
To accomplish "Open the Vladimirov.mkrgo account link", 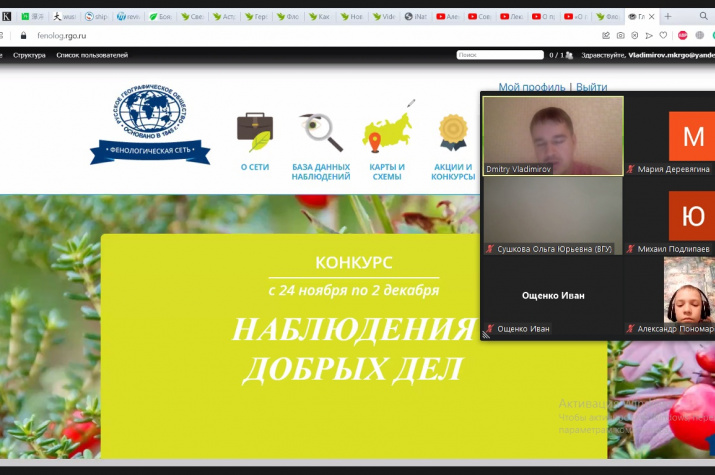I will (x=671, y=55).
